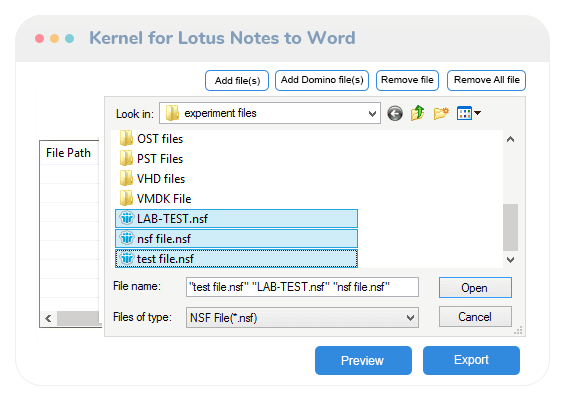Click the OST files folder icon
565x401 pixels.
coord(126,139)
